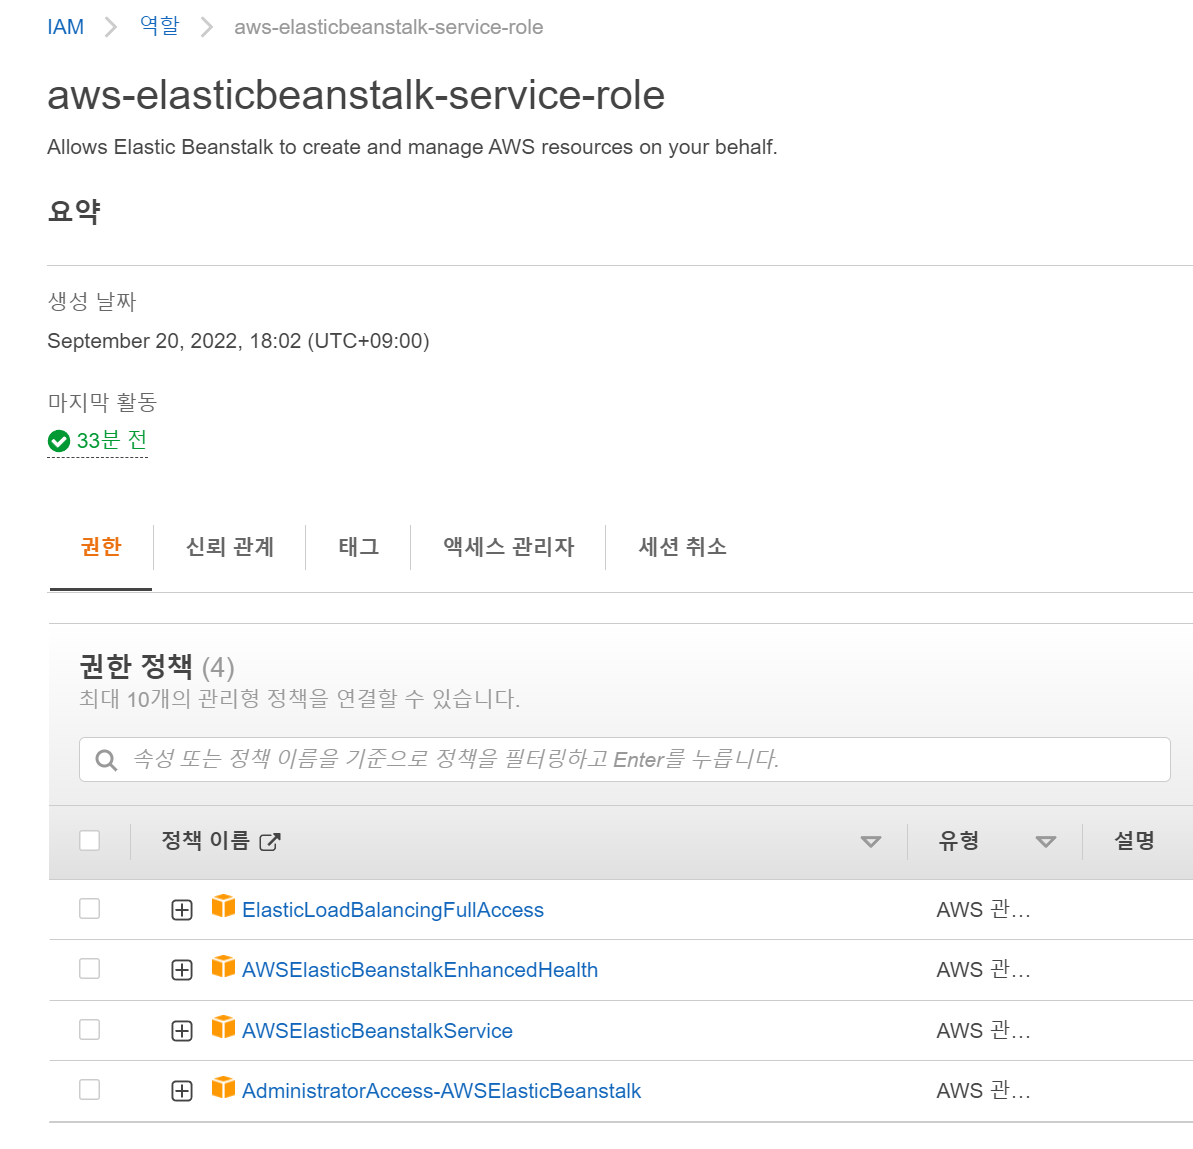
Task: Expand the ElasticLoadBalancingFullAccess policy details
Action: [182, 910]
